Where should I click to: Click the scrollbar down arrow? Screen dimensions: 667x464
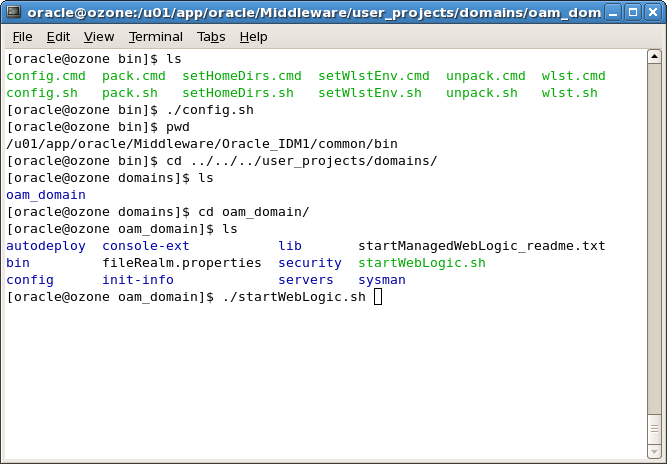tap(654, 451)
